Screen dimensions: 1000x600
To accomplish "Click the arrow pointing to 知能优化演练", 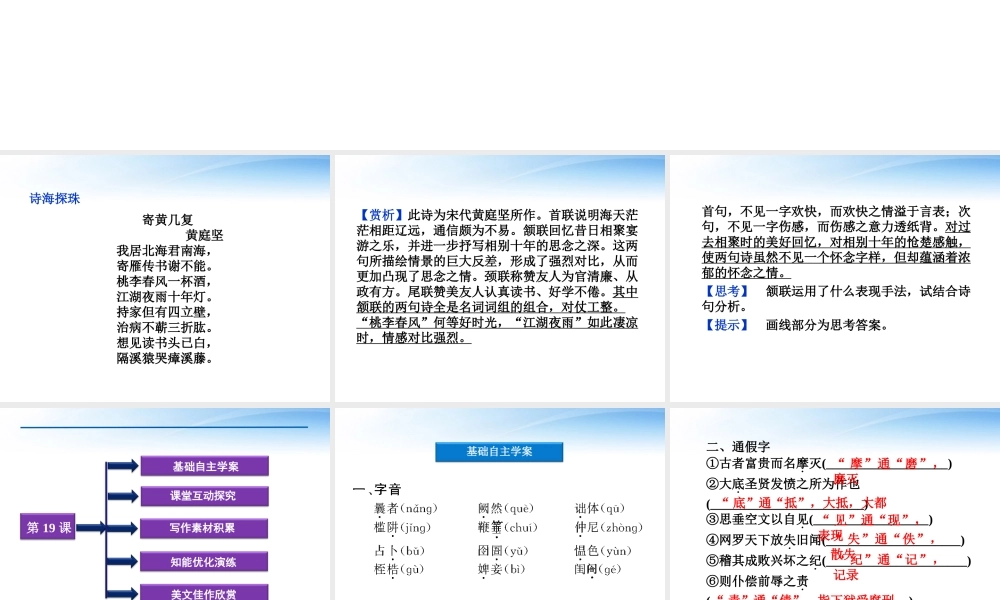I will point(122,562).
